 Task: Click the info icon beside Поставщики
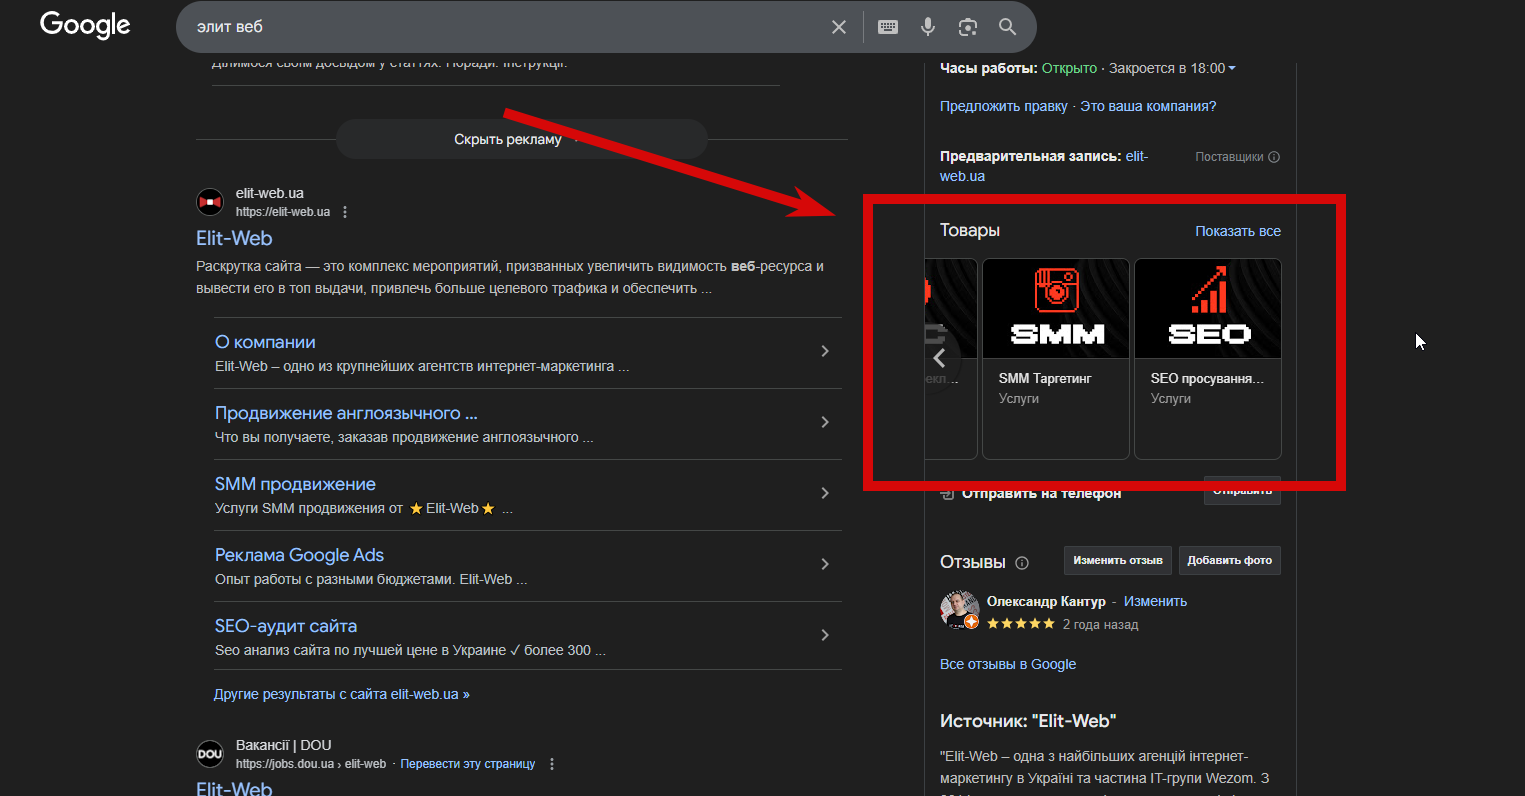1274,157
